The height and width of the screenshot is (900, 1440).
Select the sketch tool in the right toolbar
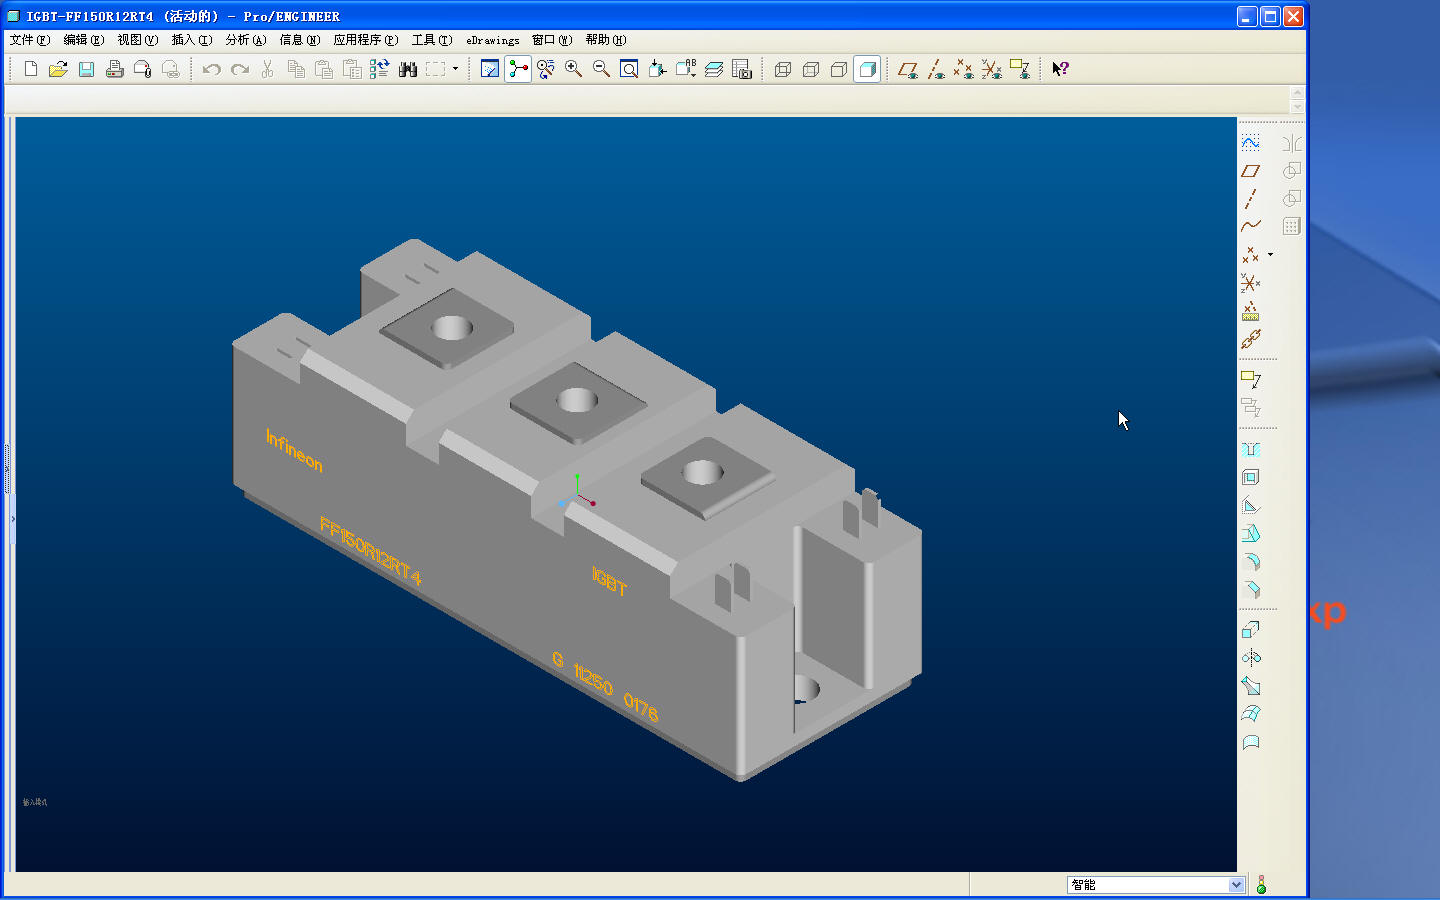[x=1250, y=143]
